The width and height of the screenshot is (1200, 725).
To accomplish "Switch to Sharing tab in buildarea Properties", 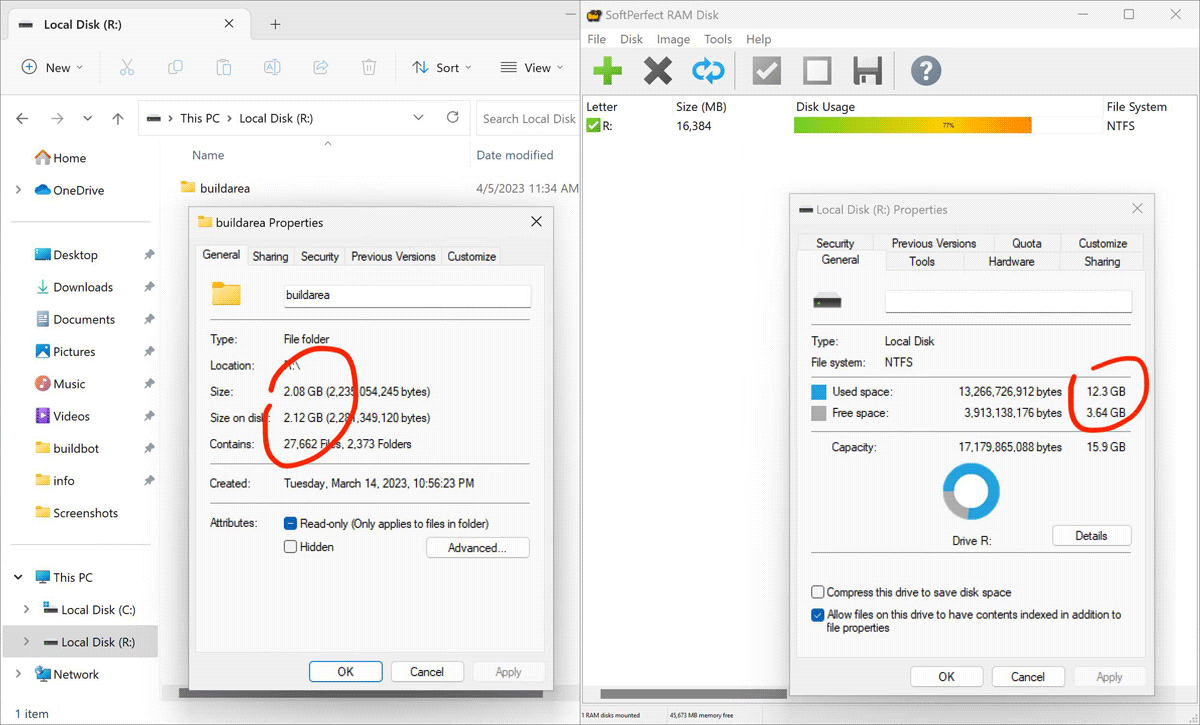I will point(270,257).
